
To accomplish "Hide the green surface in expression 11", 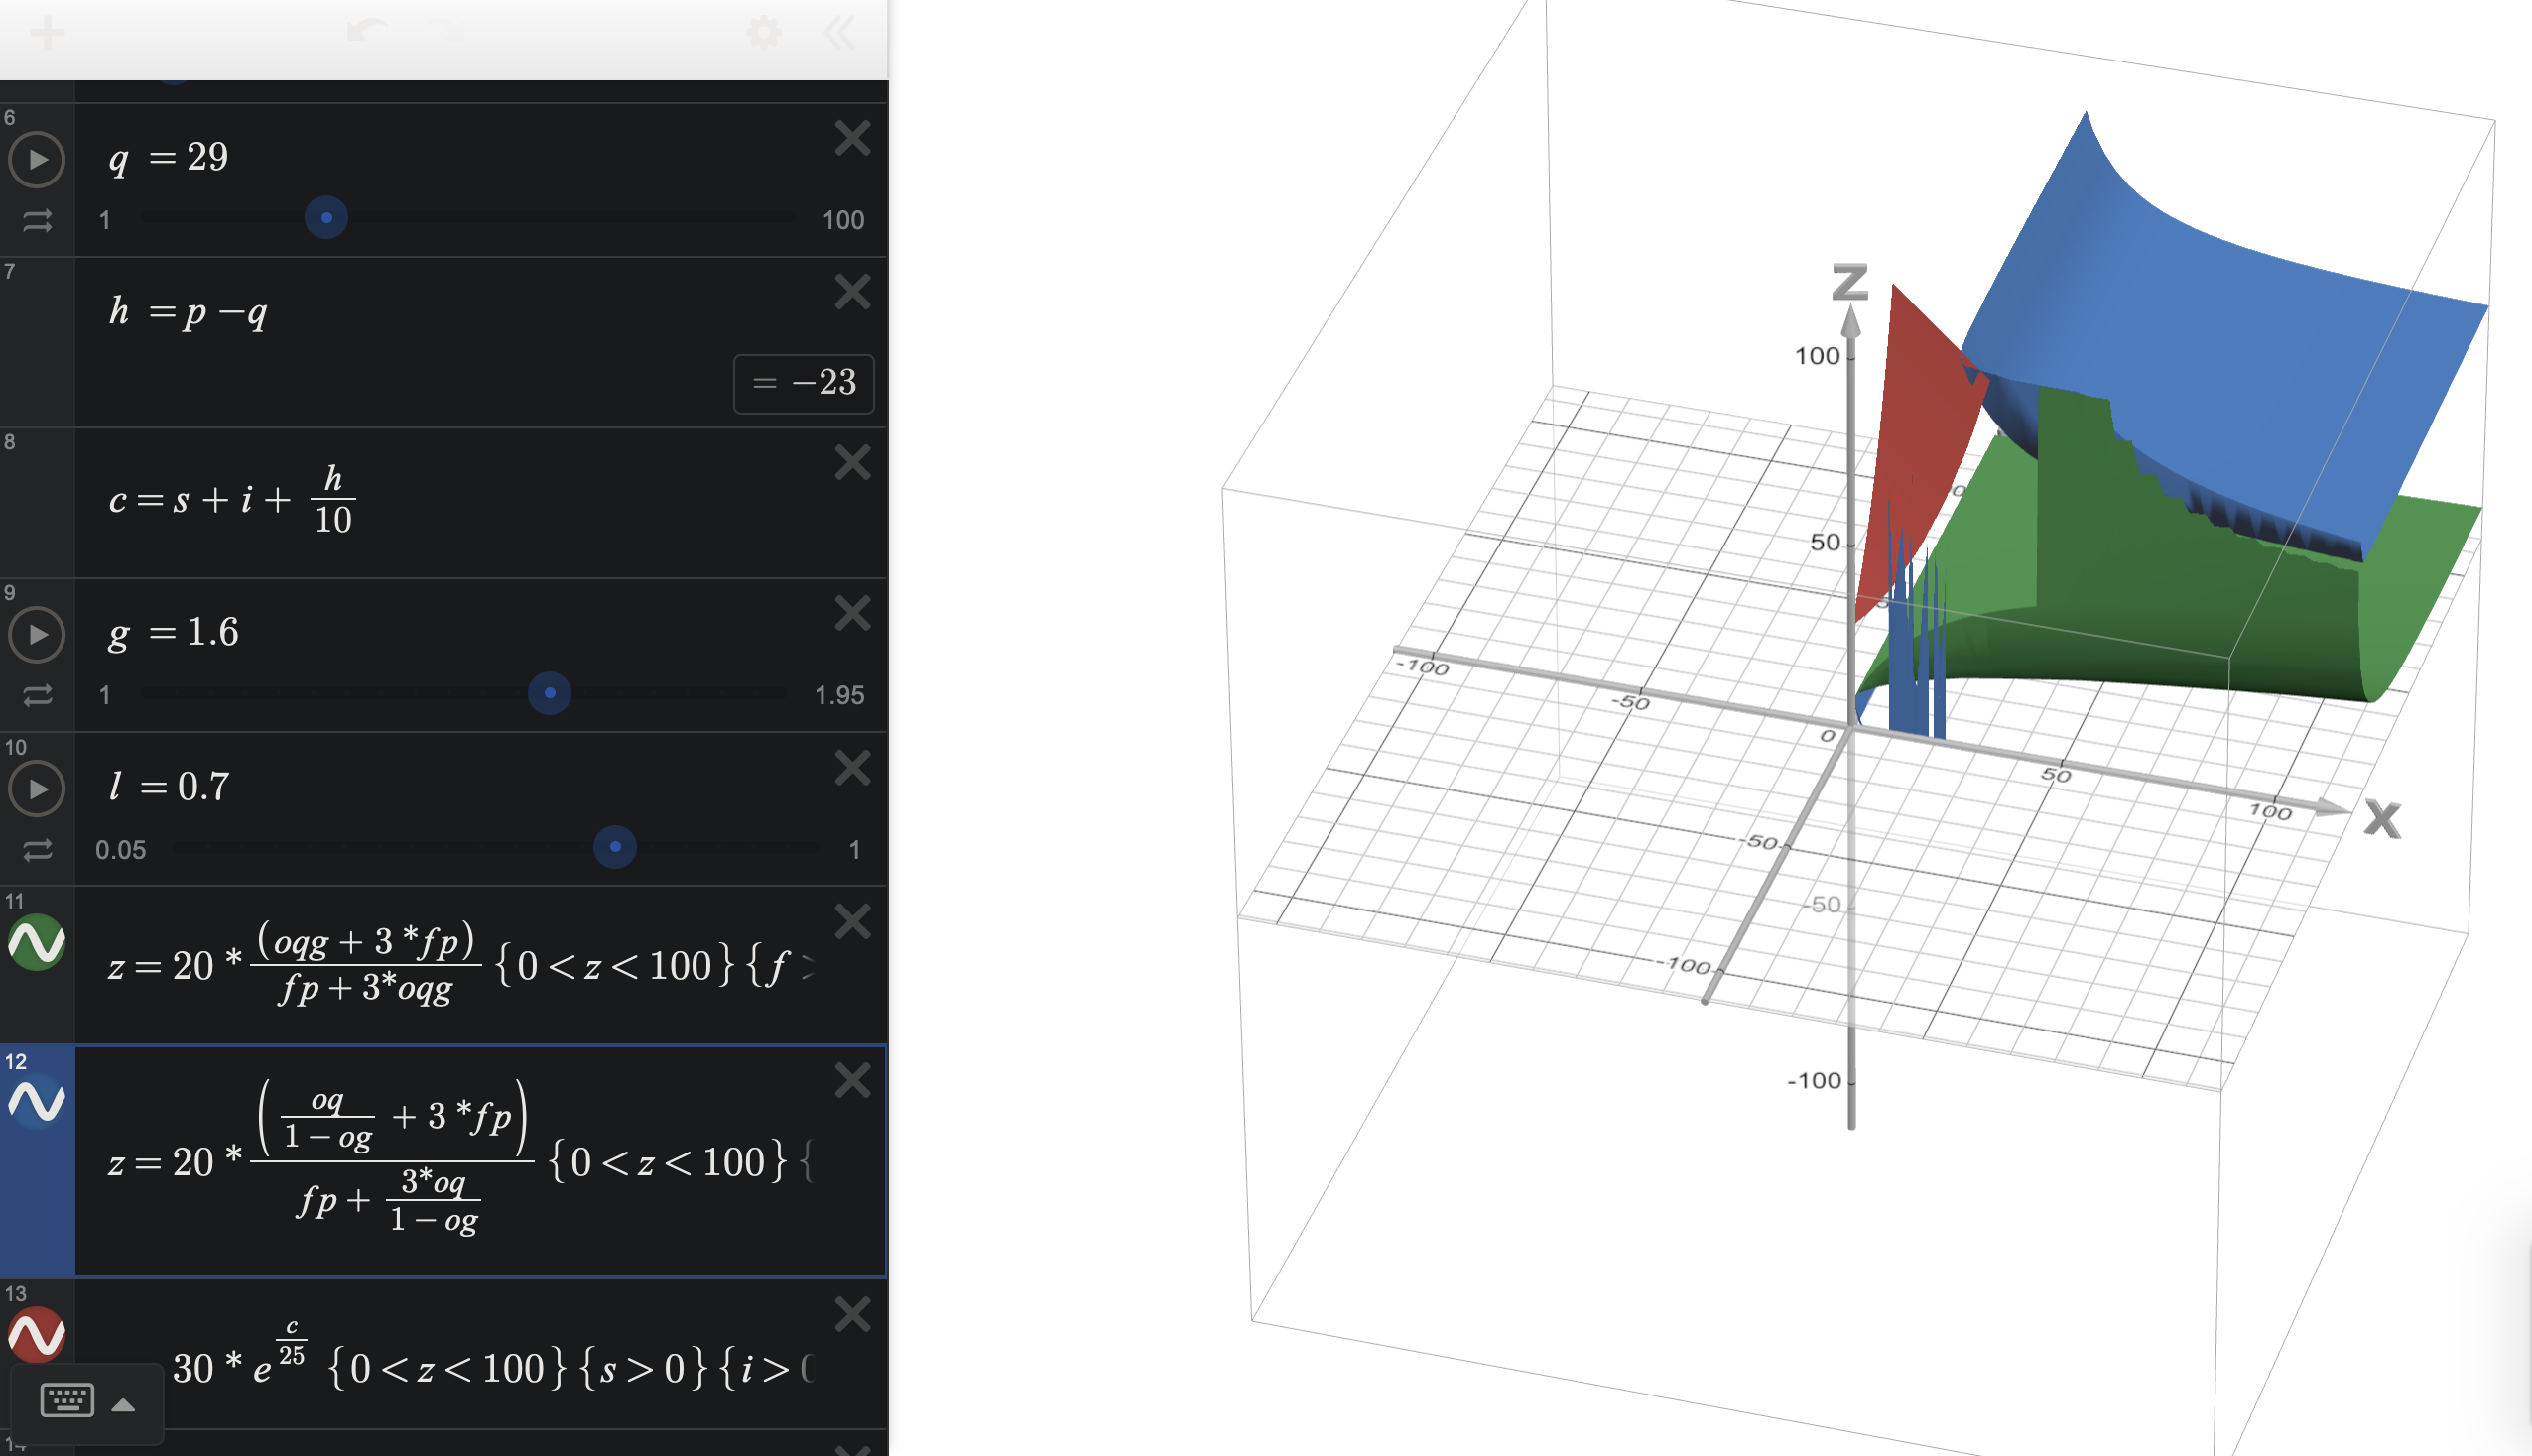I will (37, 942).
